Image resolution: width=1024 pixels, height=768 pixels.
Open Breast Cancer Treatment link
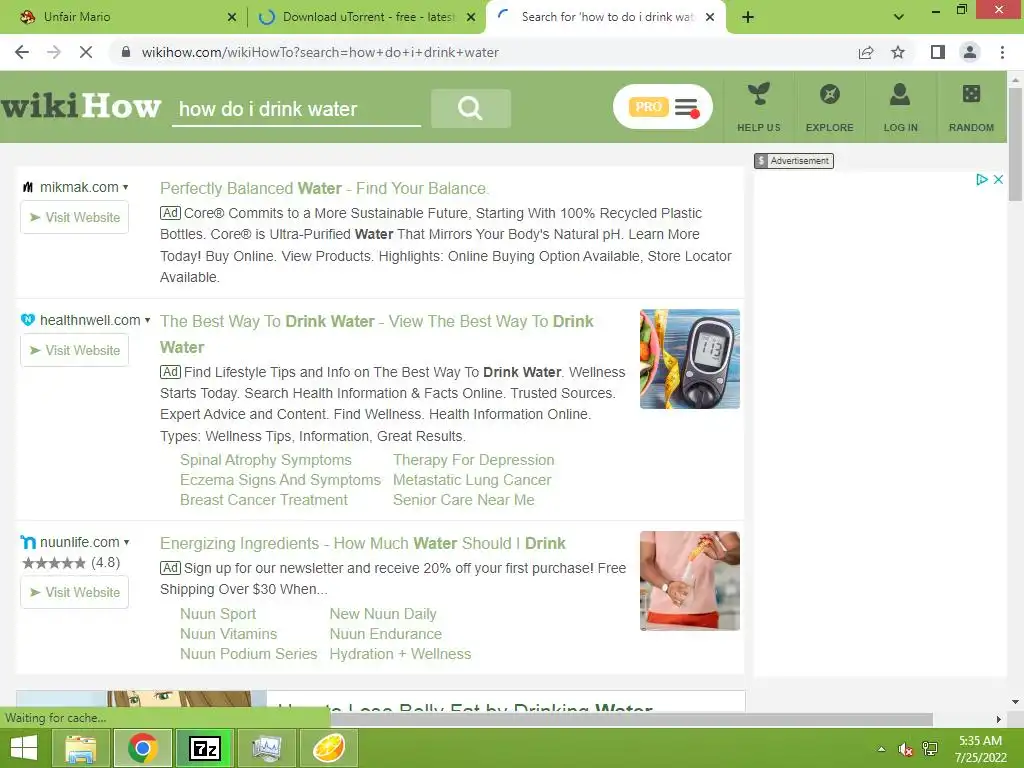[264, 500]
